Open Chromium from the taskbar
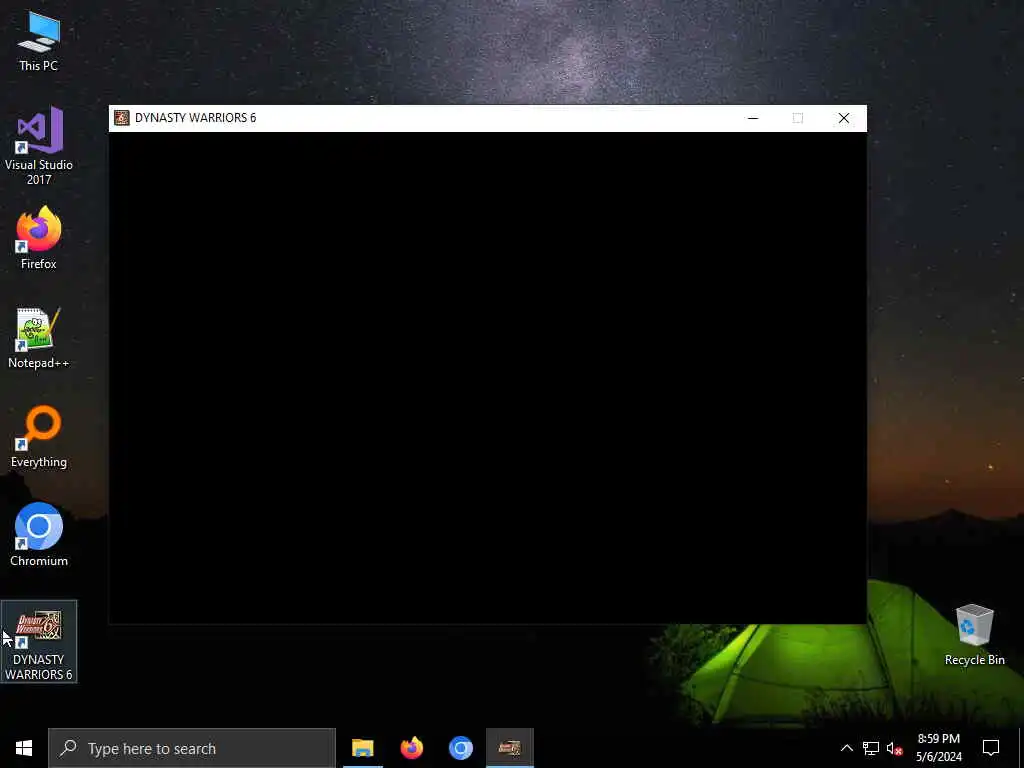This screenshot has width=1024, height=768. pyautogui.click(x=460, y=748)
